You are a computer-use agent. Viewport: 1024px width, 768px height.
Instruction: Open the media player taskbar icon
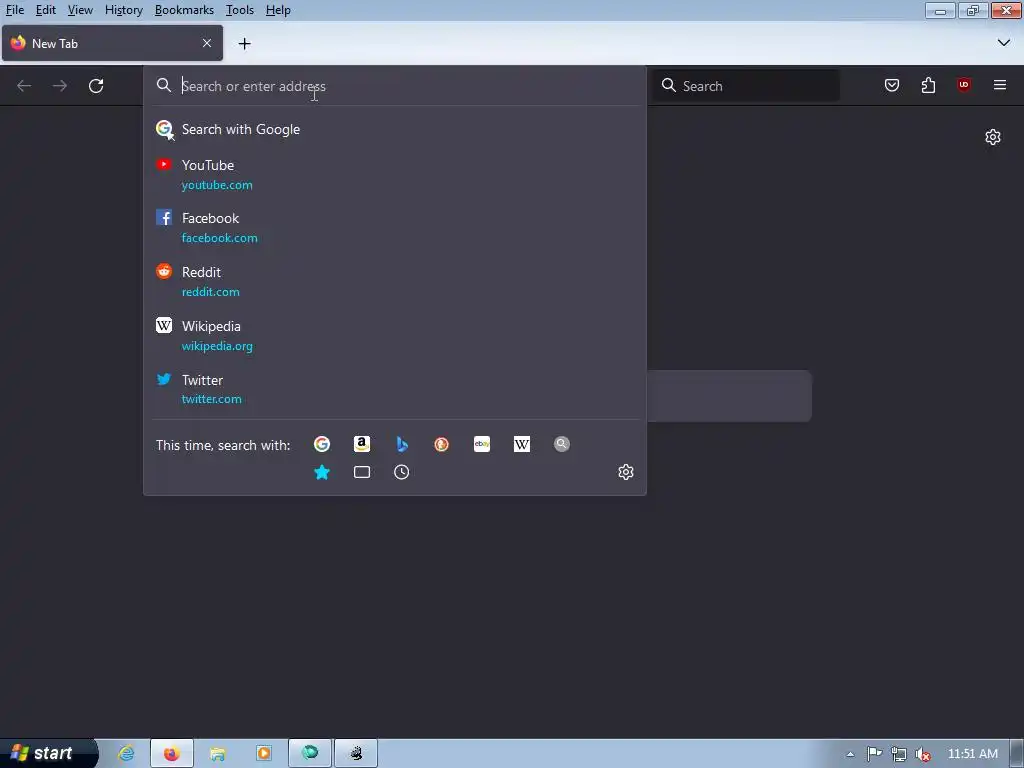click(264, 754)
